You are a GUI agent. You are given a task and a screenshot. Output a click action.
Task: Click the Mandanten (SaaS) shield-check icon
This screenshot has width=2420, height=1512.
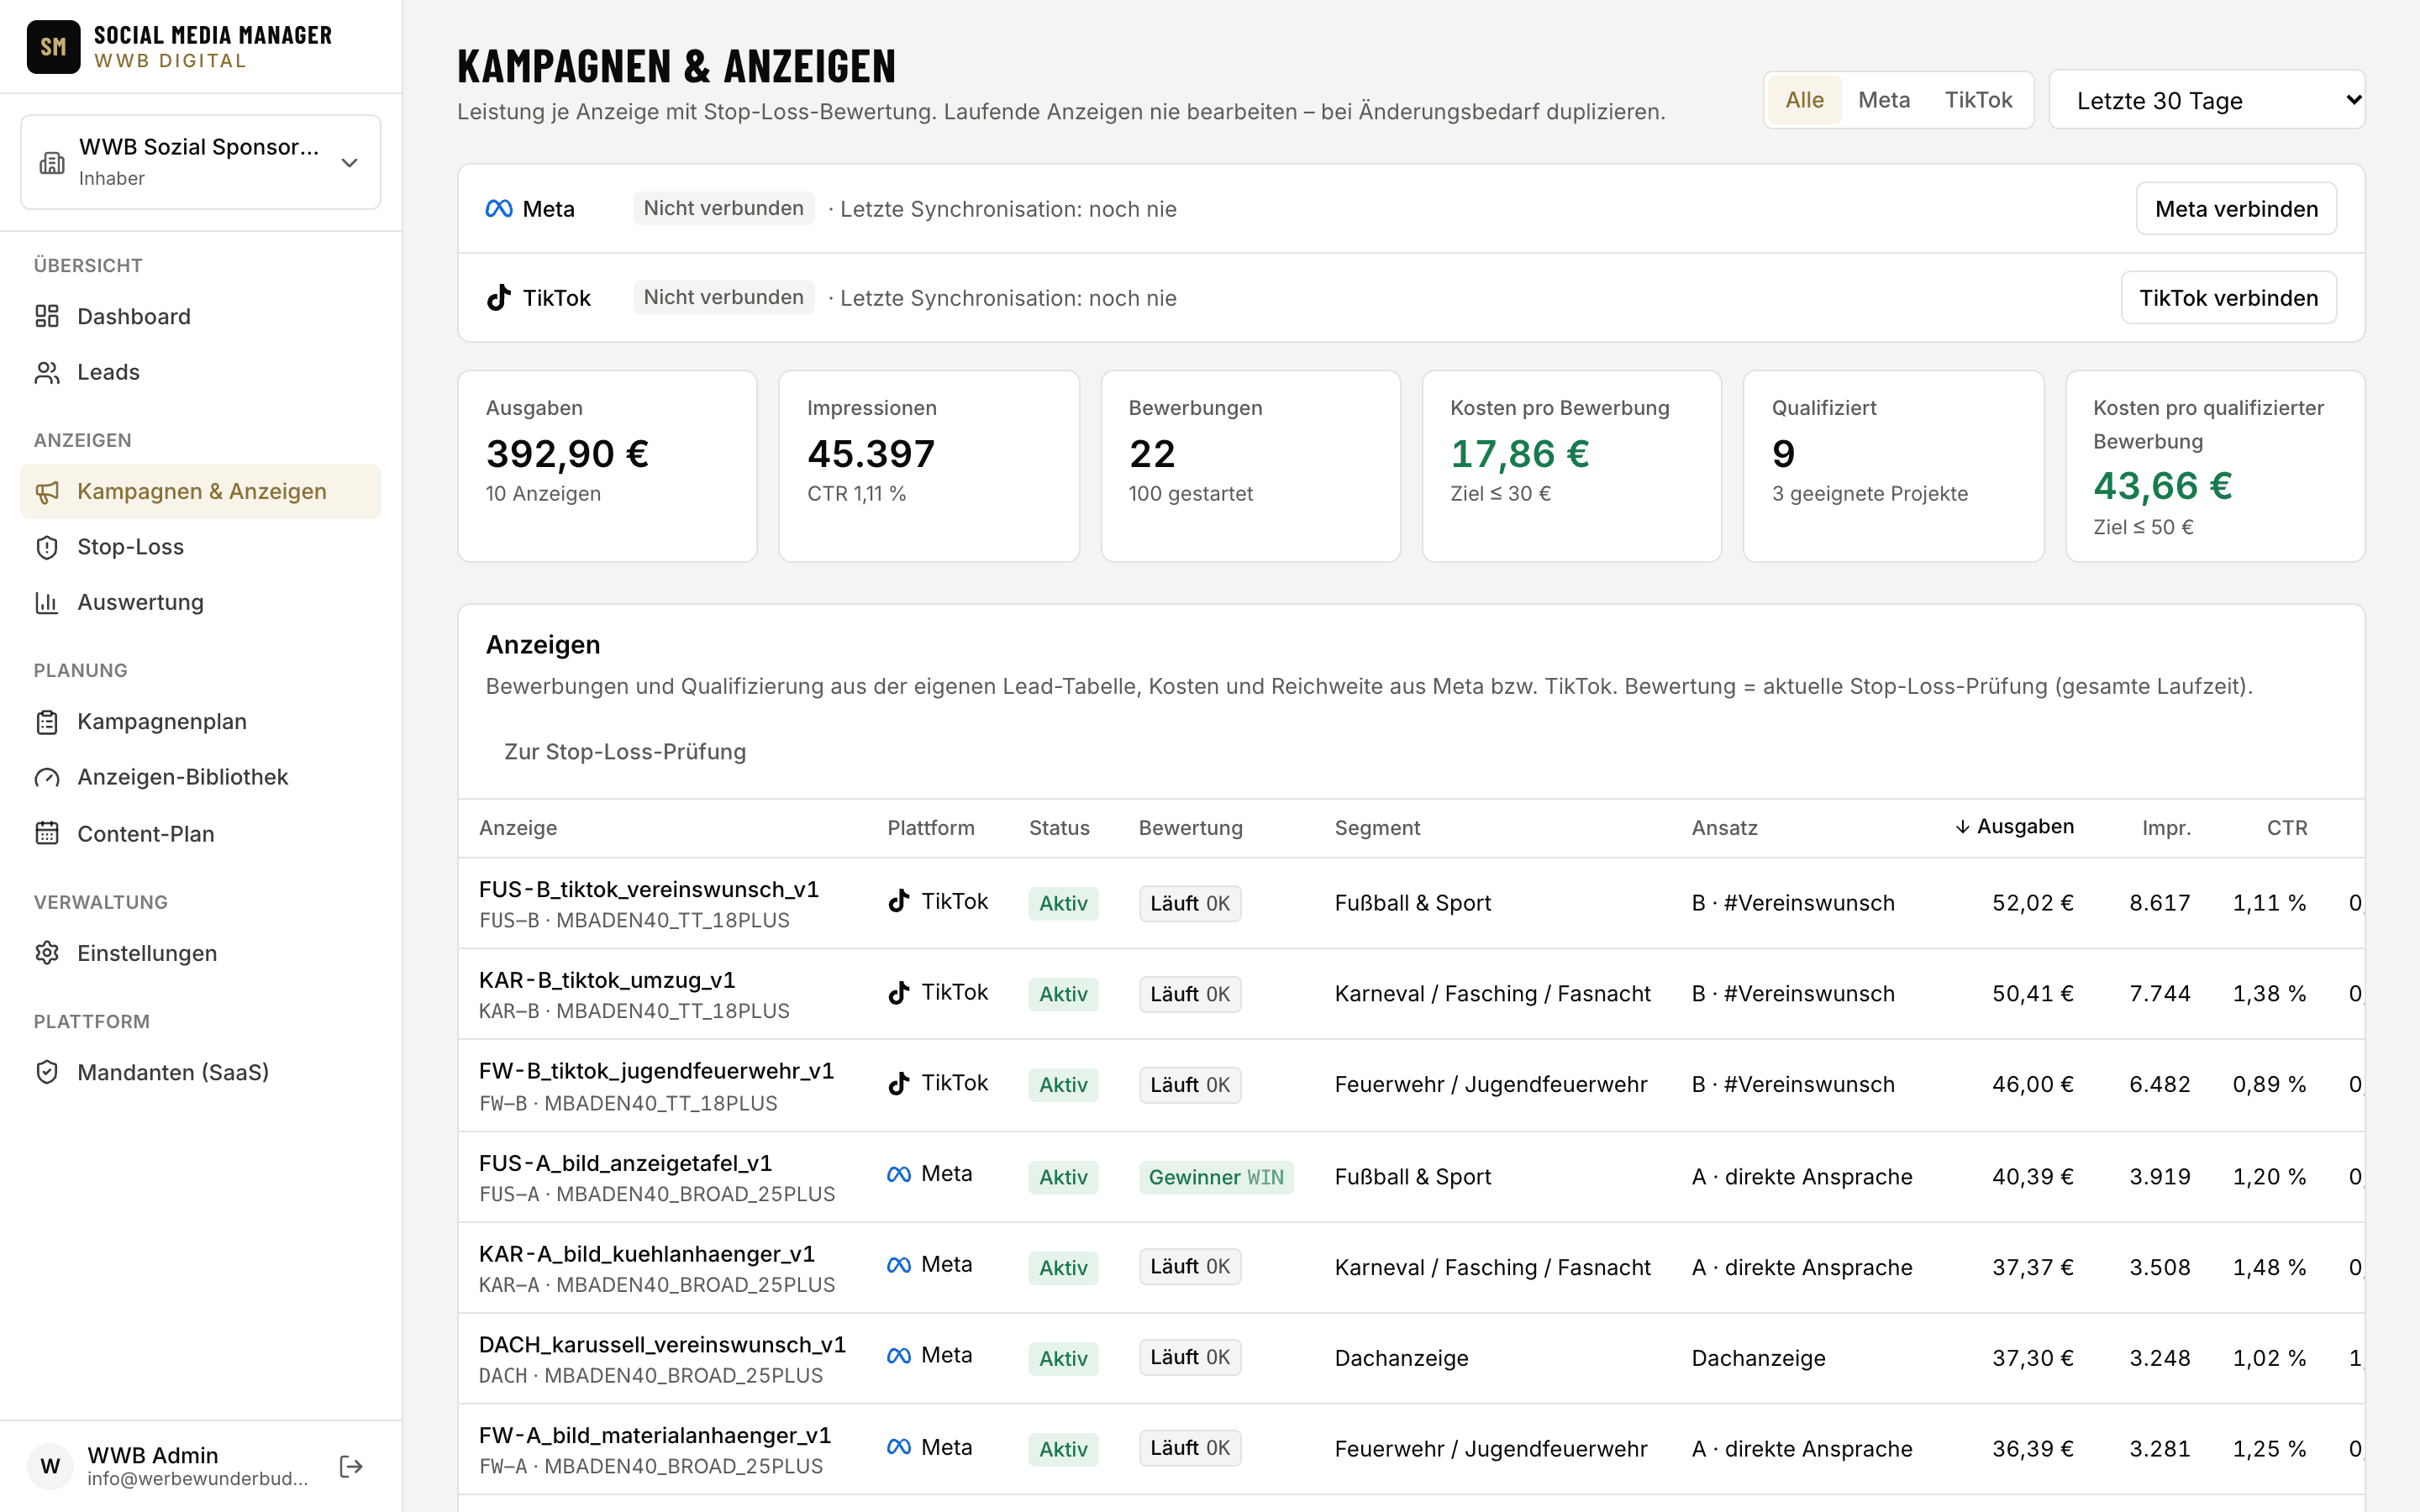tap(47, 1072)
